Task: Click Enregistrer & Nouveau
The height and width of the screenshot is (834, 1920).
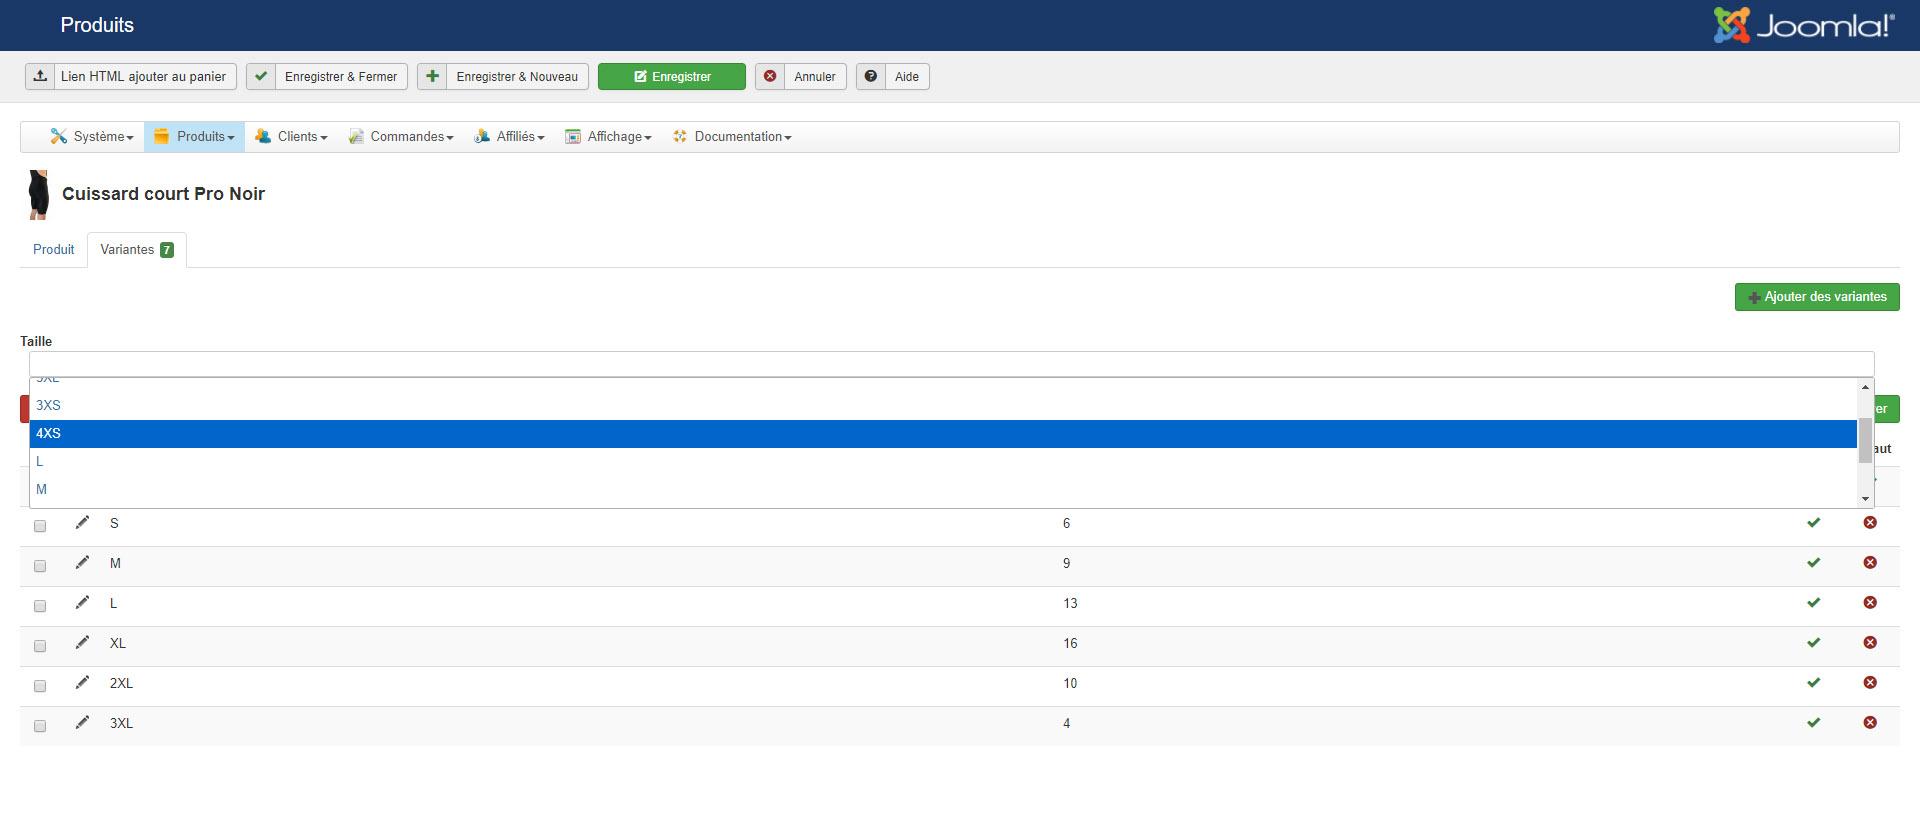Action: [503, 77]
